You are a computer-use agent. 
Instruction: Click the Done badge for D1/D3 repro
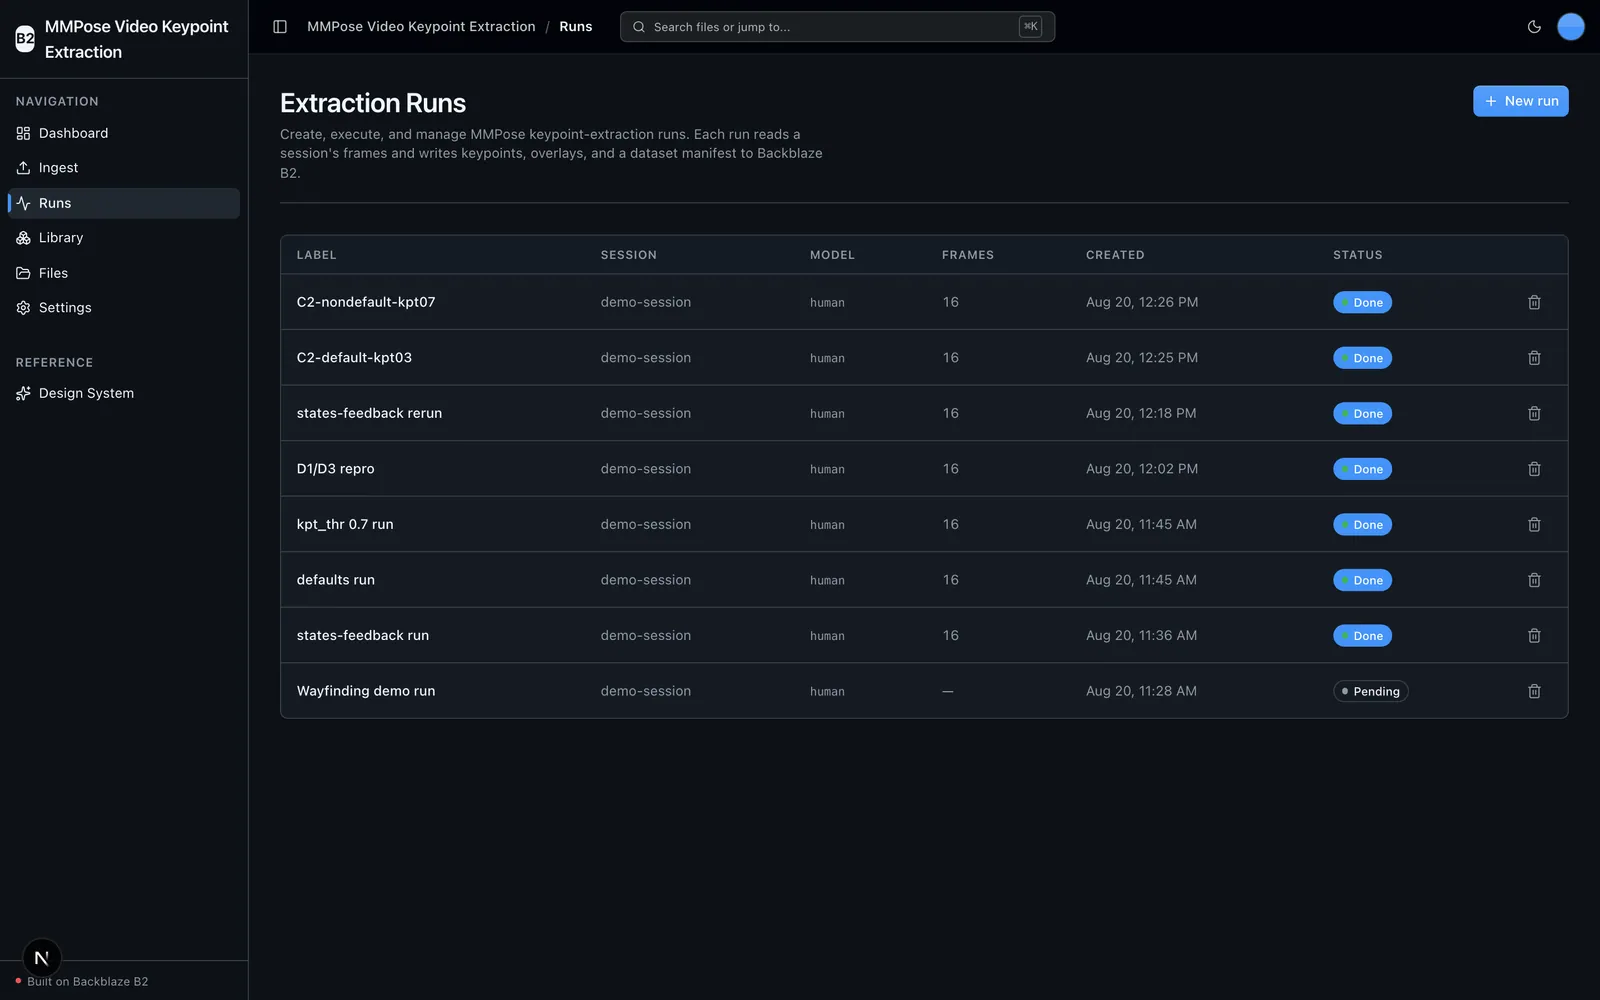click(x=1362, y=469)
